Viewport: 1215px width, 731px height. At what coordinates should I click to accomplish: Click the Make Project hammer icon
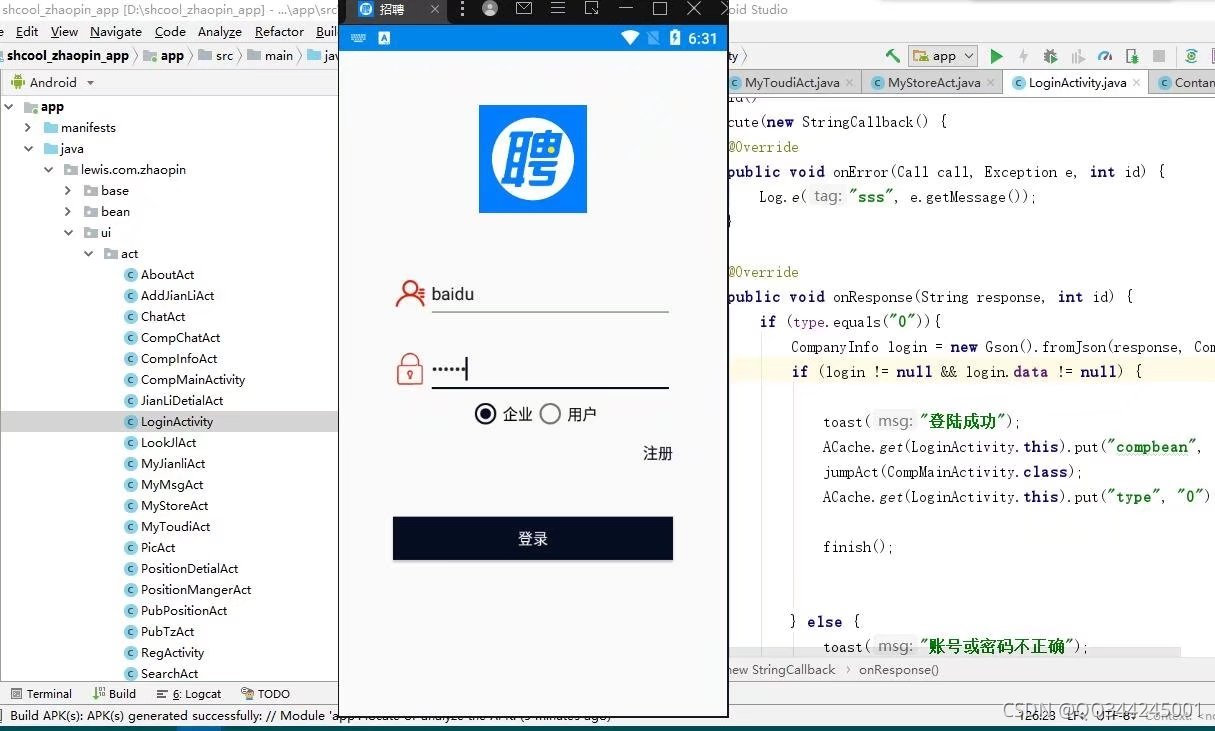pyautogui.click(x=892, y=56)
